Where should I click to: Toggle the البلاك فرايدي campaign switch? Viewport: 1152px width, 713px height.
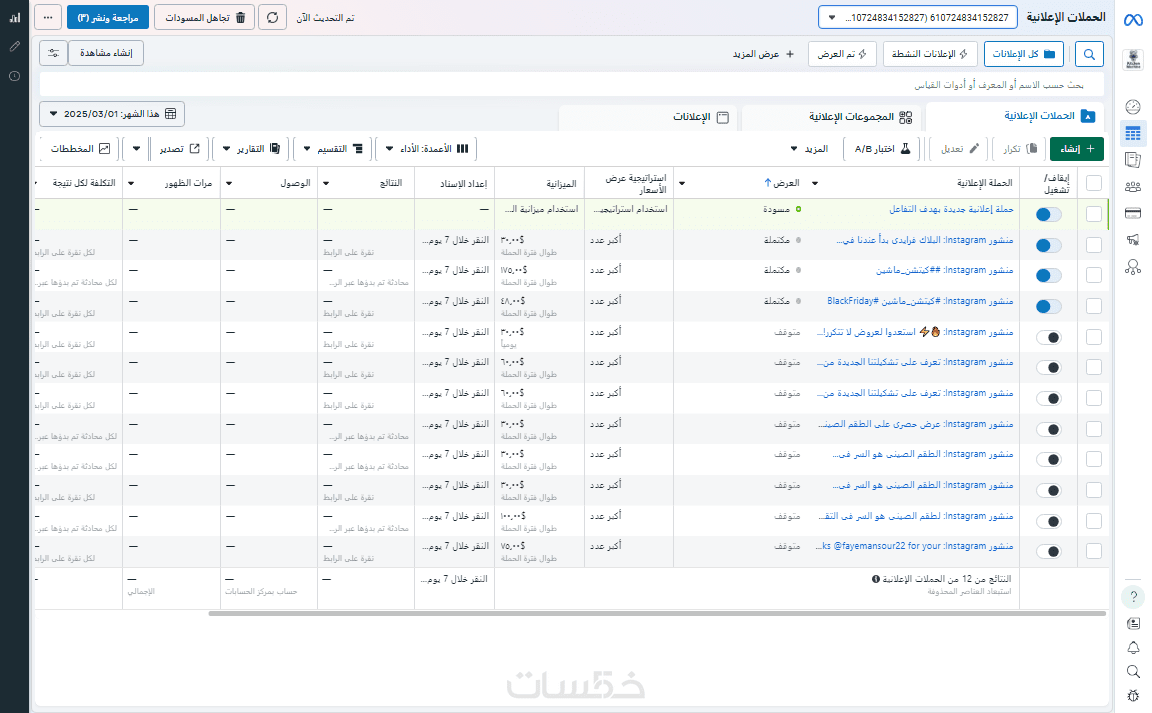click(x=1048, y=246)
